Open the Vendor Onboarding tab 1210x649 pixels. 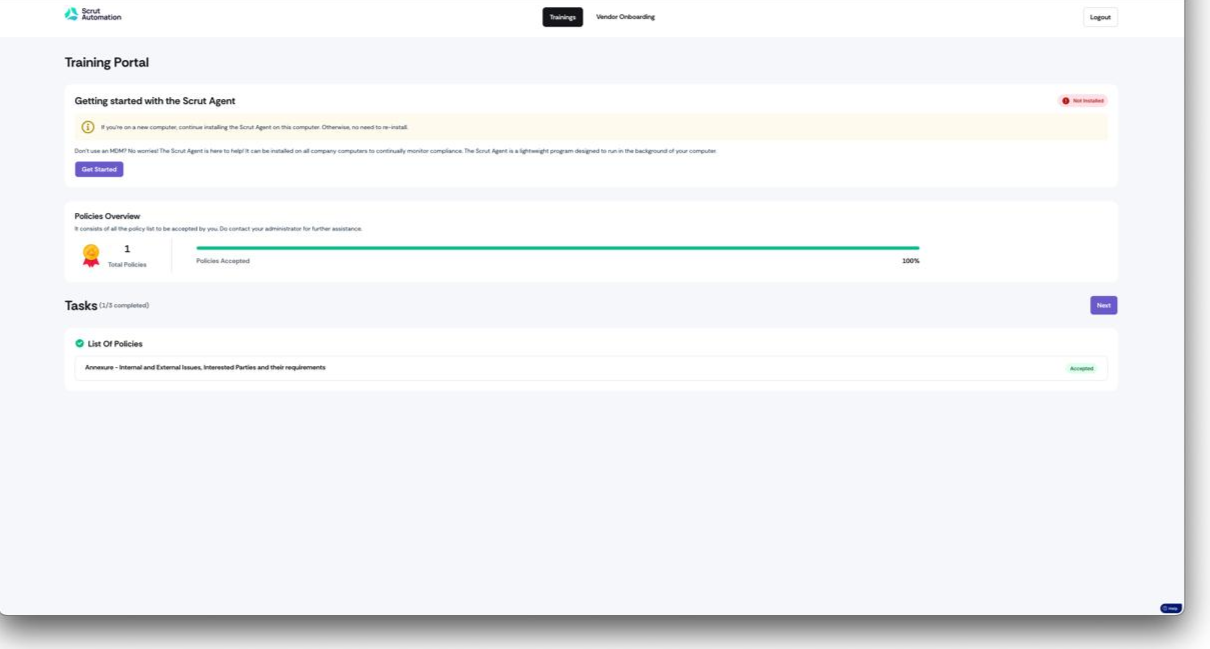625,17
